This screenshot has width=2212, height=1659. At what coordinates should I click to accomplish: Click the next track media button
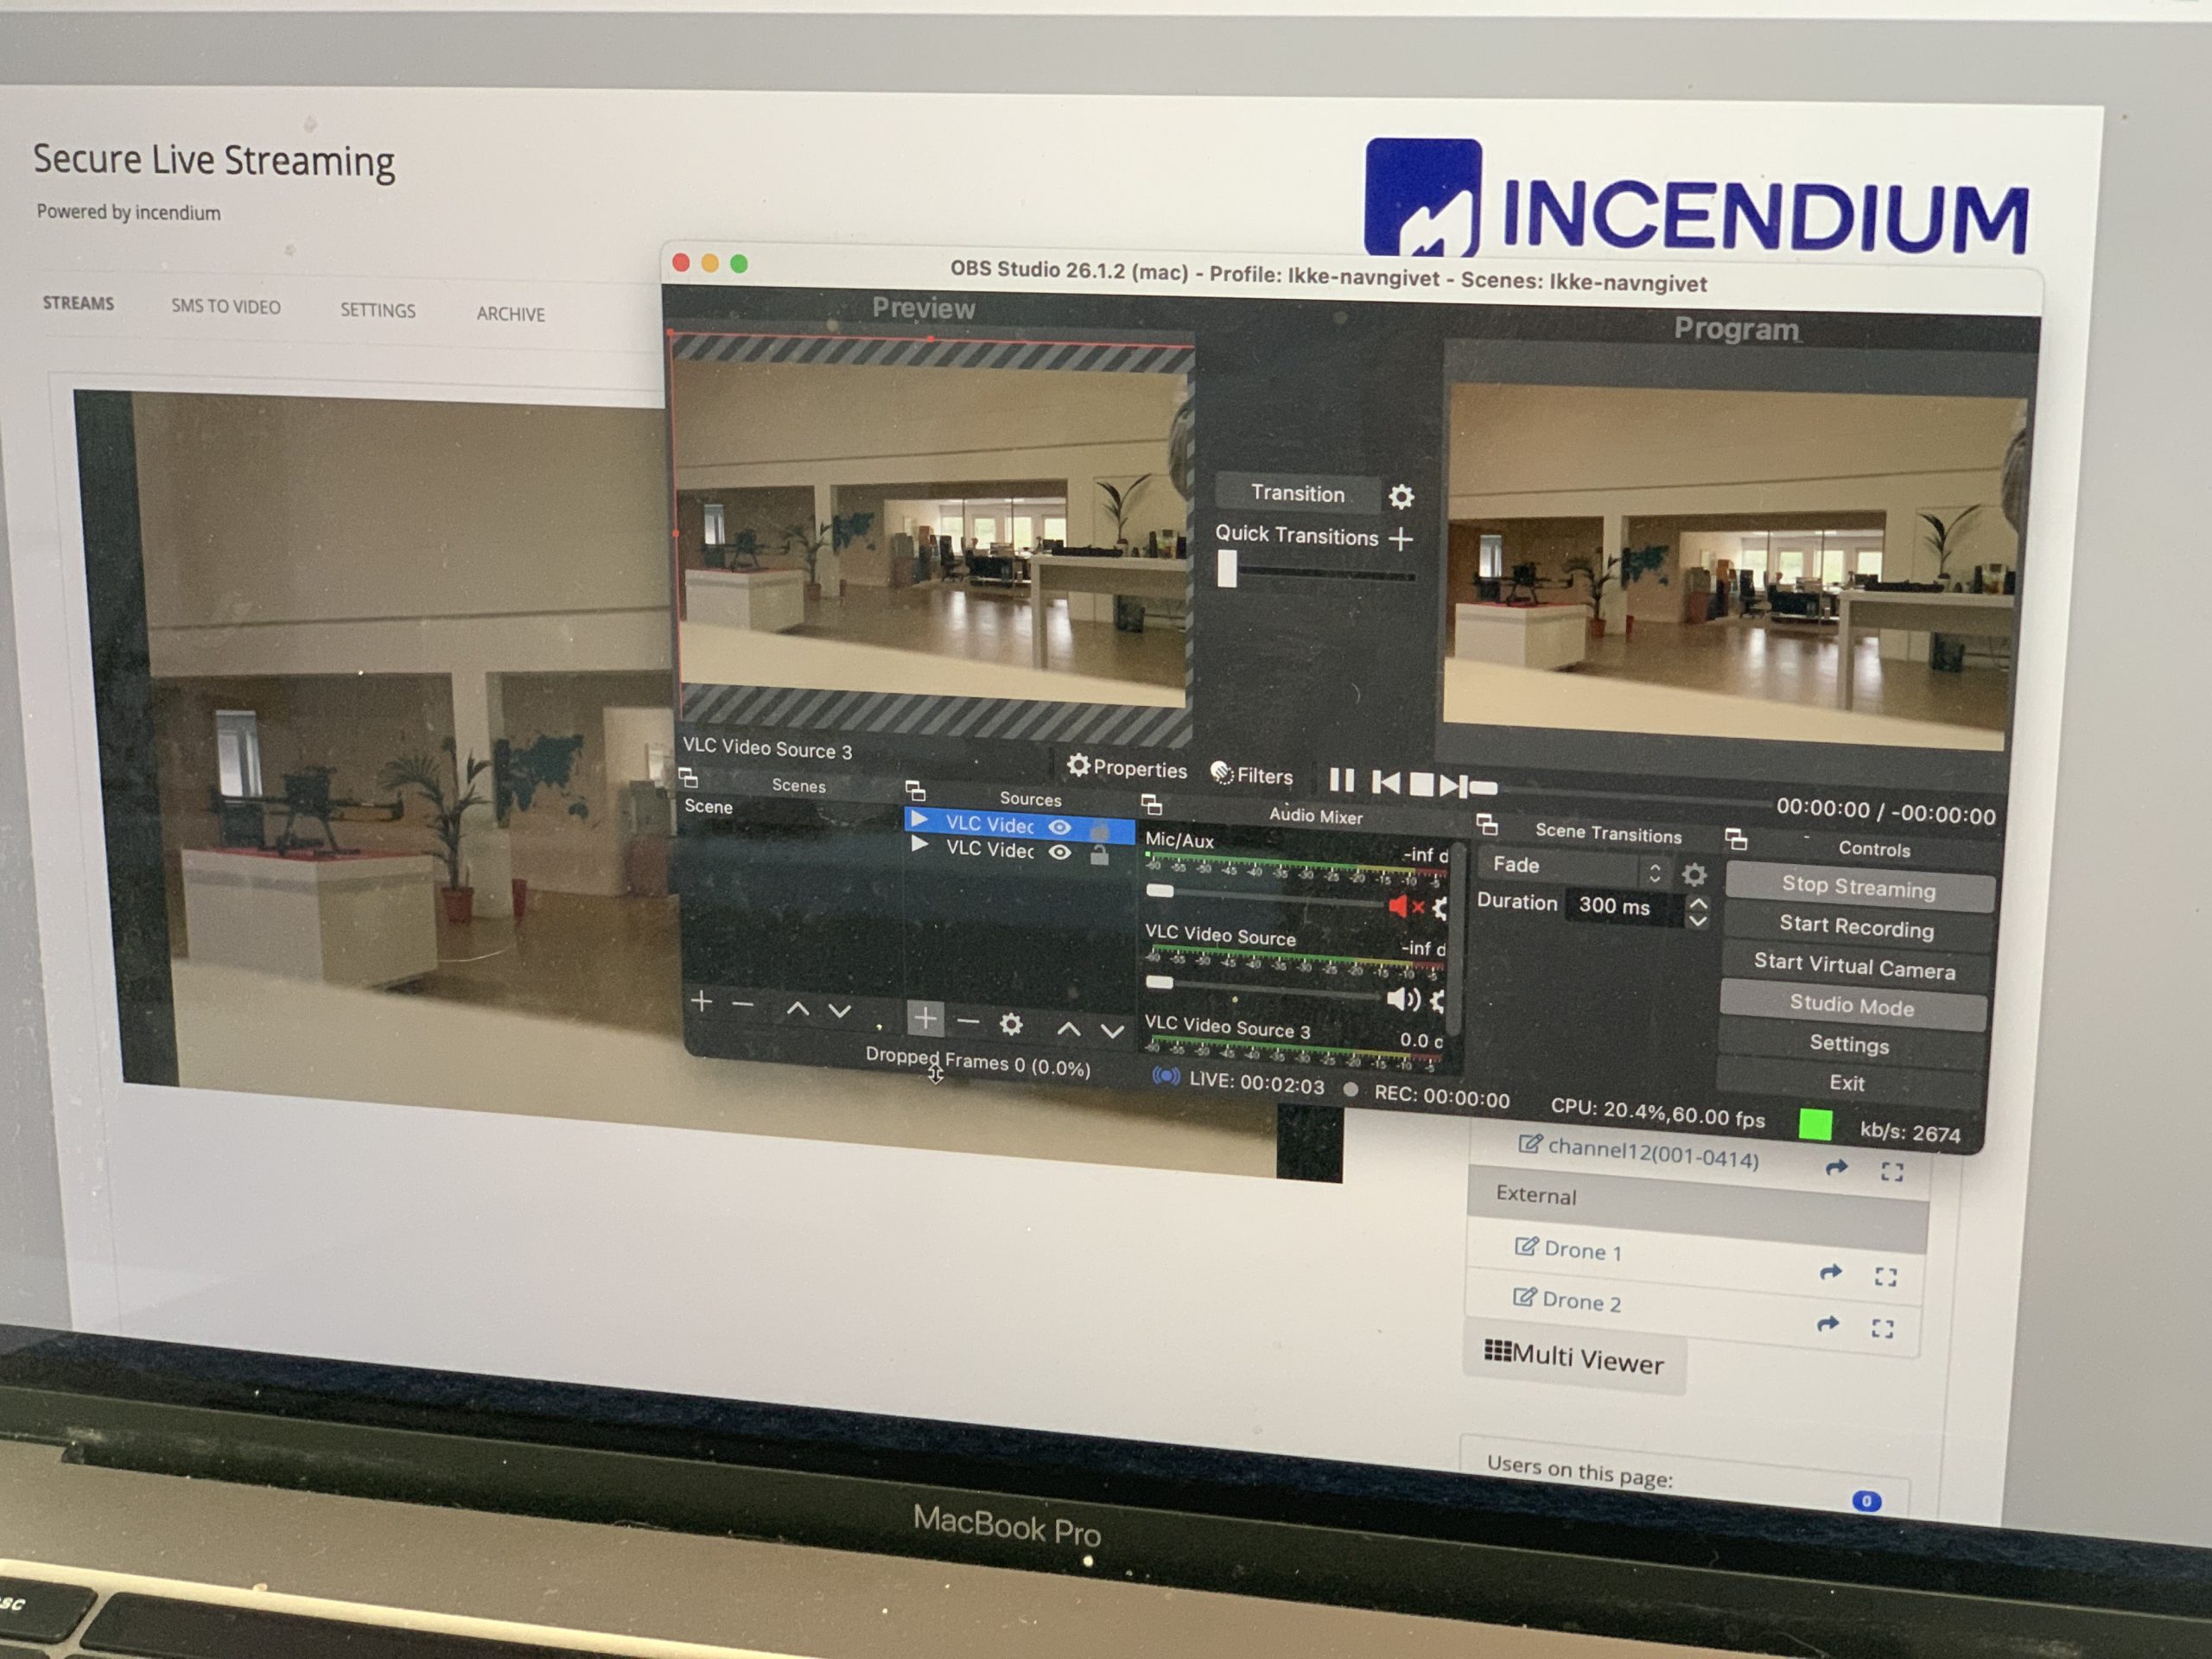pos(1453,786)
